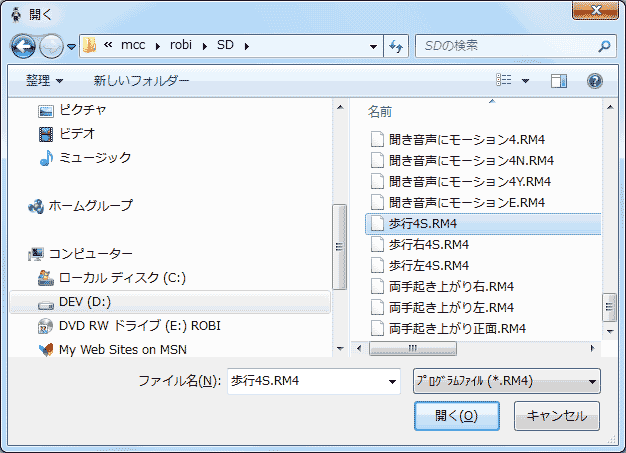Screen dimensions: 626x453
Task: Click the refresh button beside address bar
Action: 396,46
